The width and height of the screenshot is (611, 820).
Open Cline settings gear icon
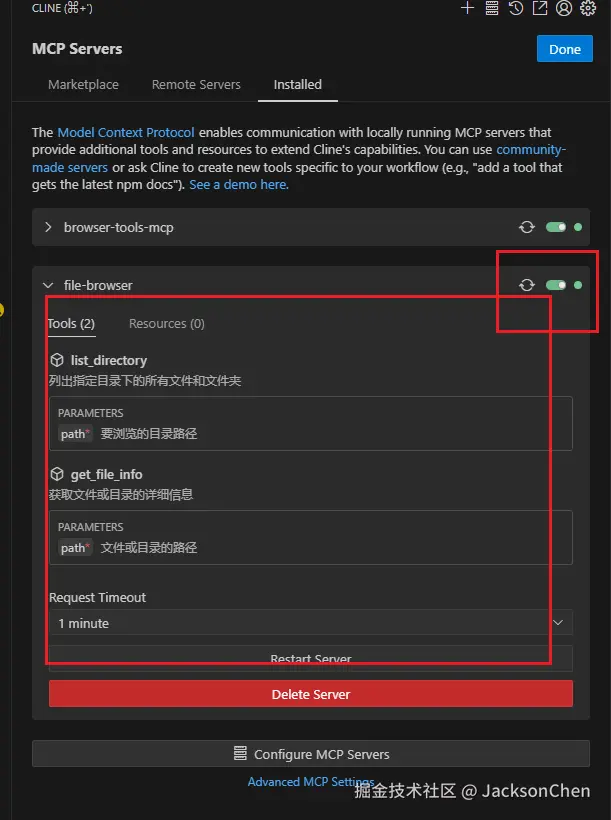(588, 8)
